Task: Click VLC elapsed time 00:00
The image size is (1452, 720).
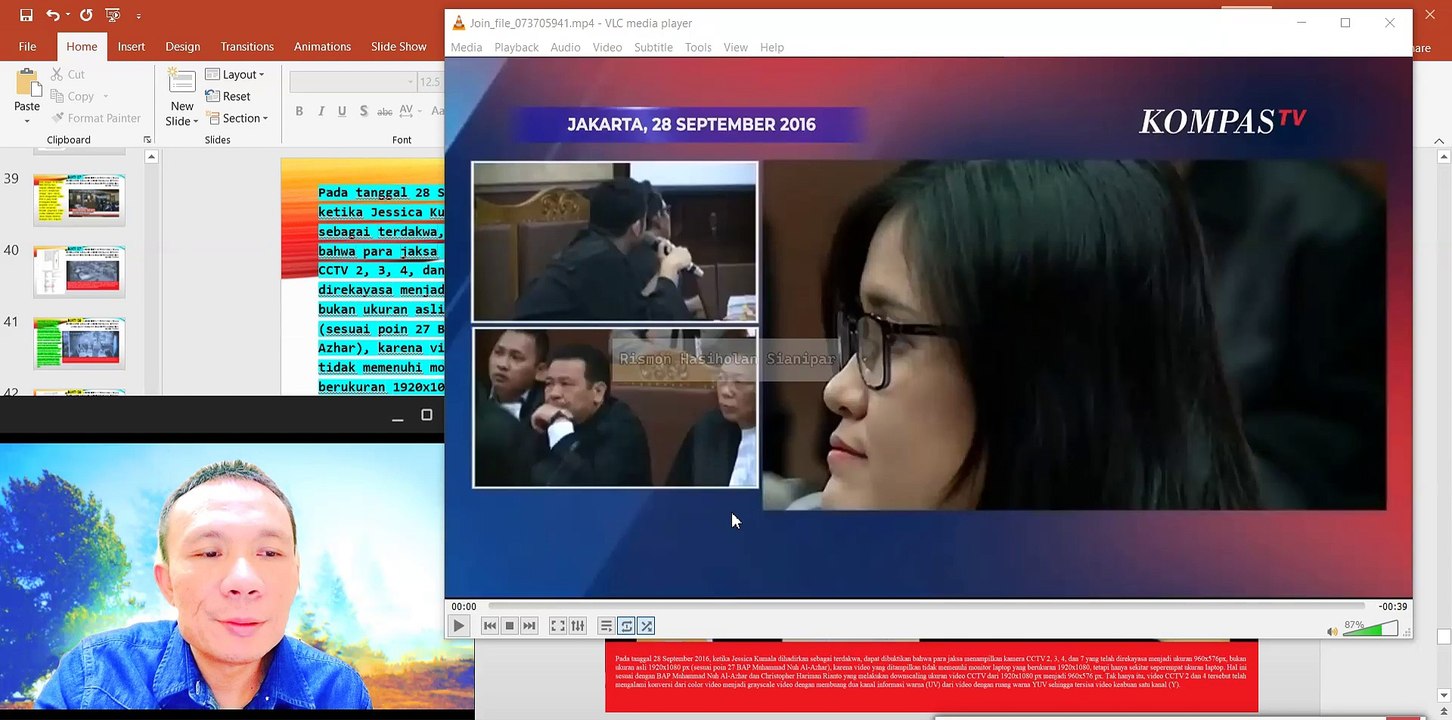Action: point(463,606)
